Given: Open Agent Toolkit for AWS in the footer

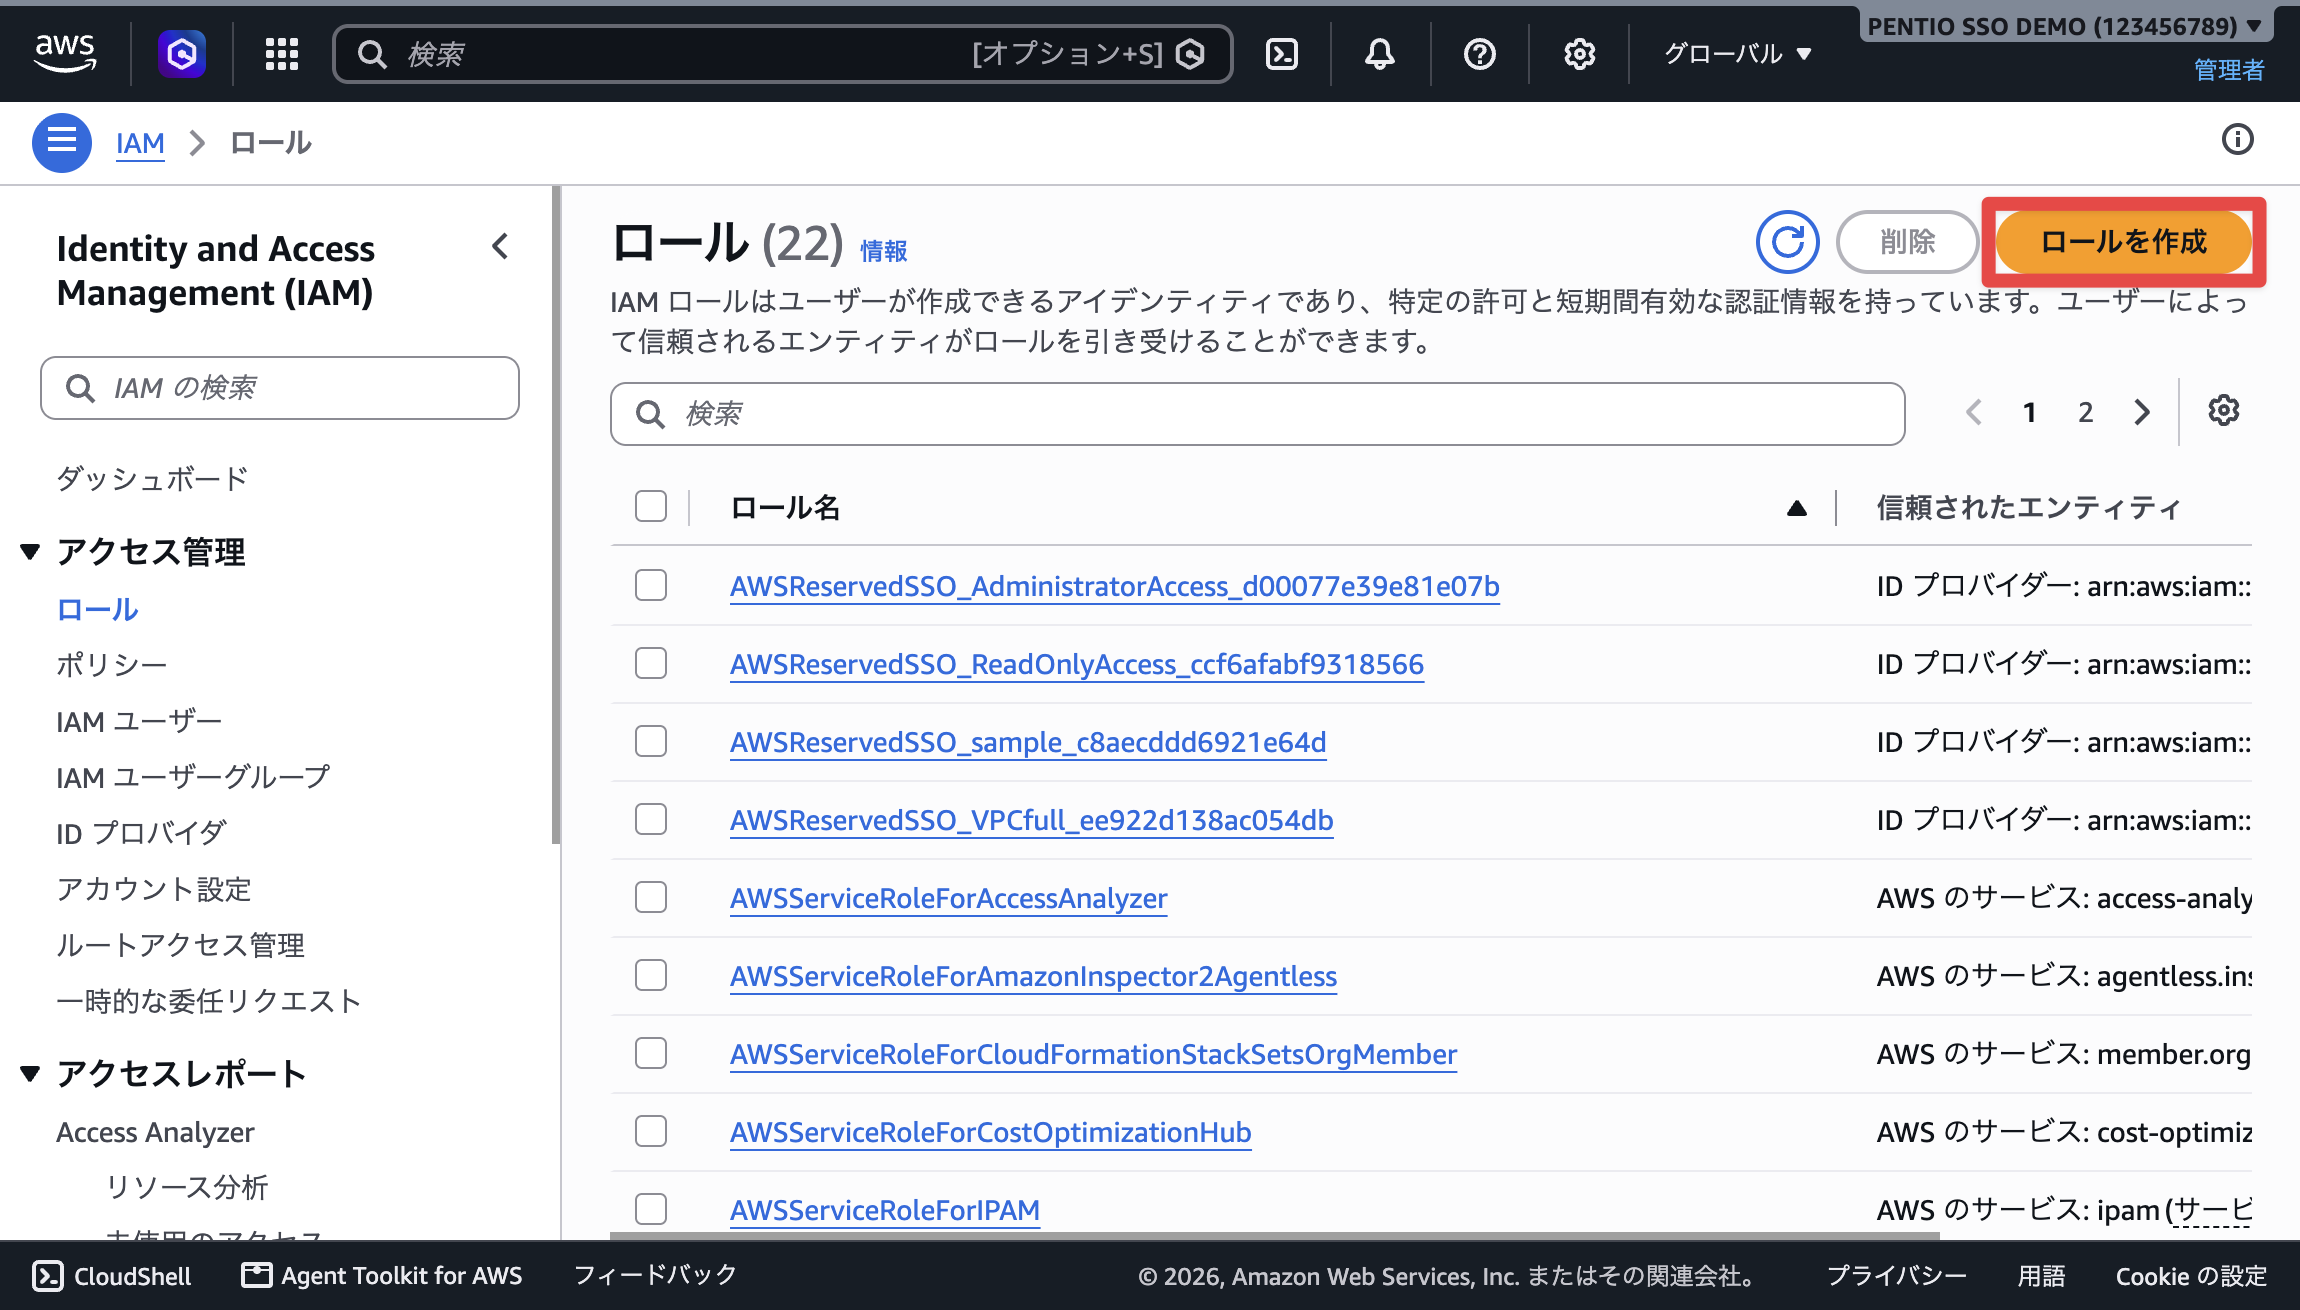Looking at the screenshot, I should [382, 1276].
